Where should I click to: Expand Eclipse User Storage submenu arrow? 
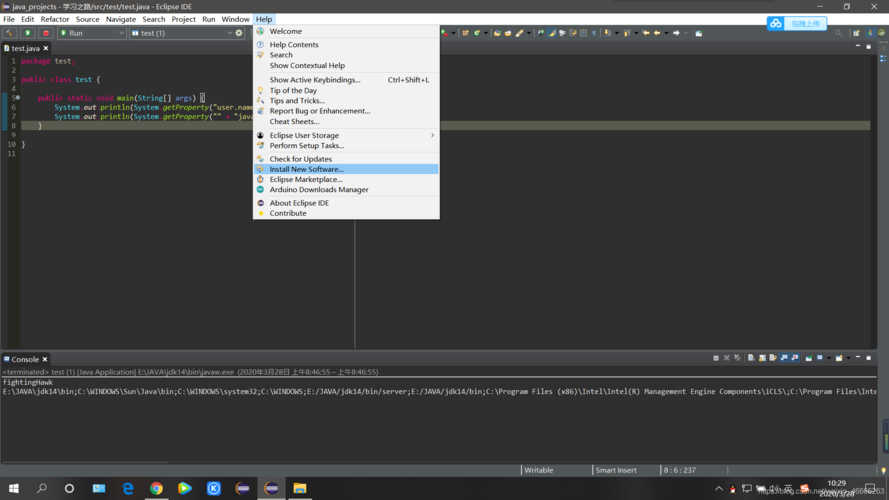(x=432, y=135)
